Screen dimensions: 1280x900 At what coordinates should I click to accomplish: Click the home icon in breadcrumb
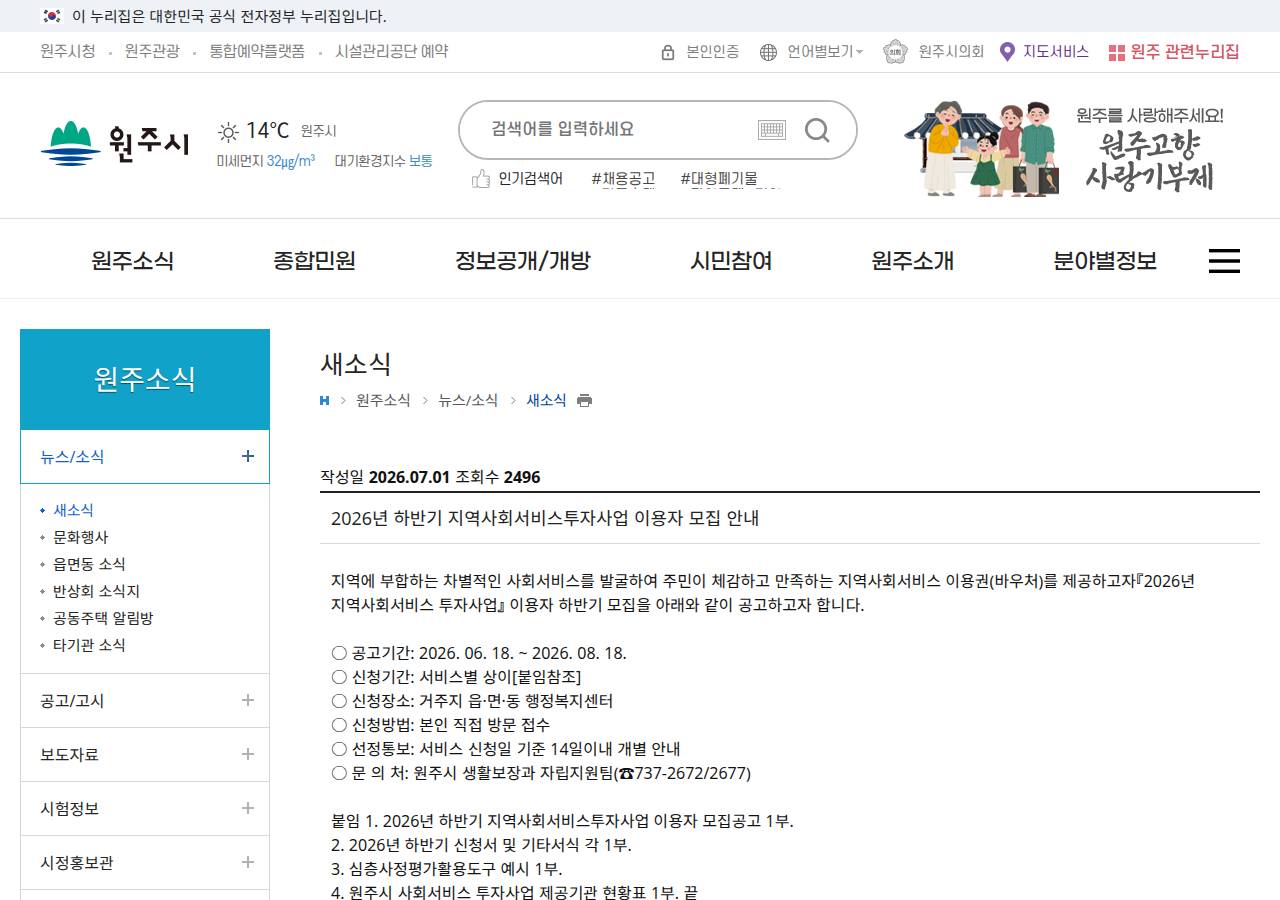(x=324, y=401)
